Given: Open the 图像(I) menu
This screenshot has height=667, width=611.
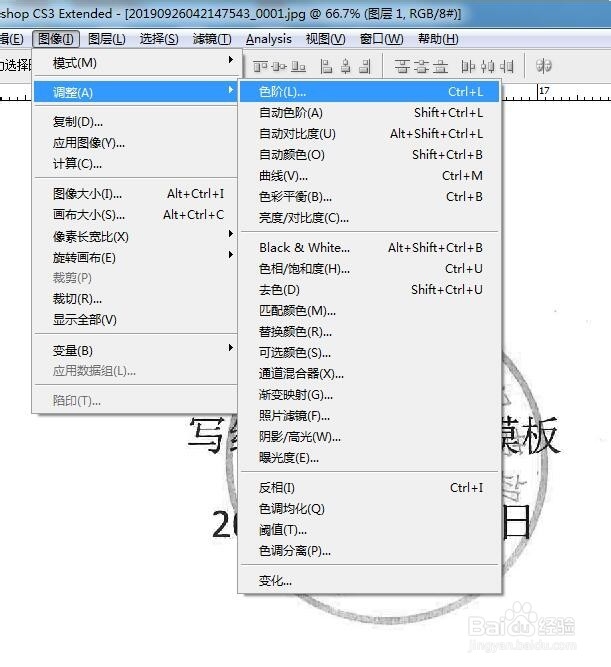Looking at the screenshot, I should pos(56,39).
